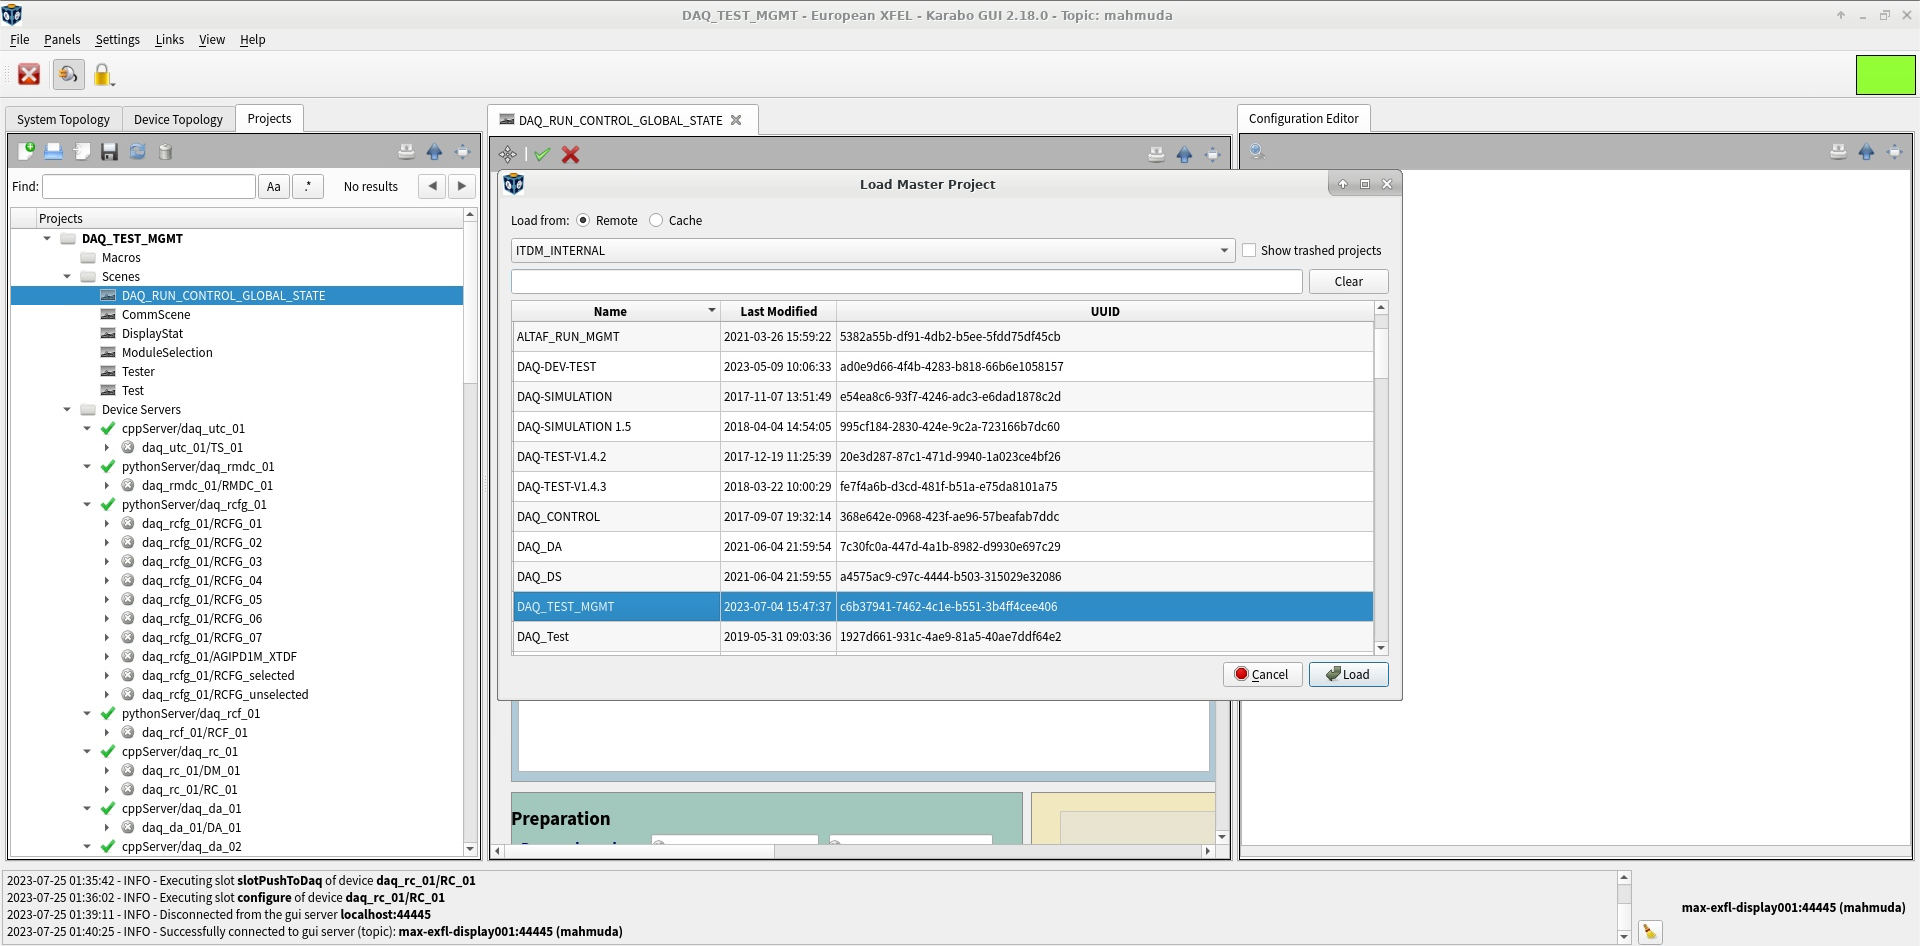Open the print icon on the scene toolbar

(x=1157, y=154)
